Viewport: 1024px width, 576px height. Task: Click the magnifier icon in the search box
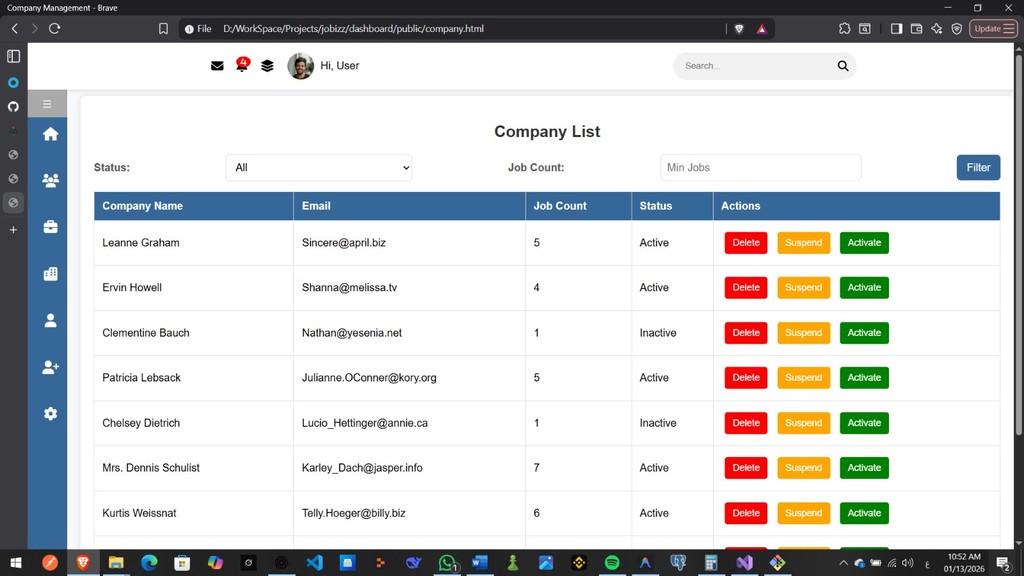pos(843,66)
